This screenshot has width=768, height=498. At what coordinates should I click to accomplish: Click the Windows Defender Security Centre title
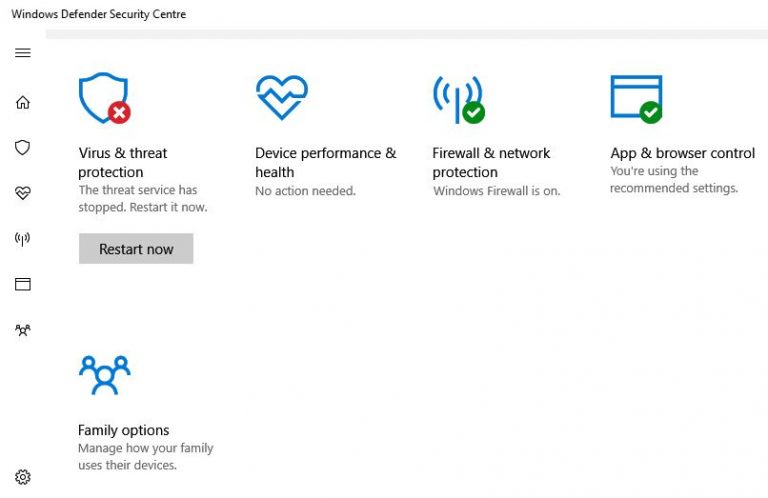pyautogui.click(x=98, y=14)
